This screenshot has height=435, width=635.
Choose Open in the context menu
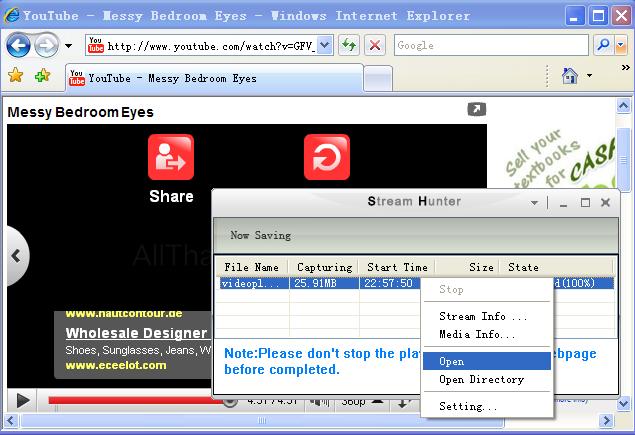(x=487, y=361)
